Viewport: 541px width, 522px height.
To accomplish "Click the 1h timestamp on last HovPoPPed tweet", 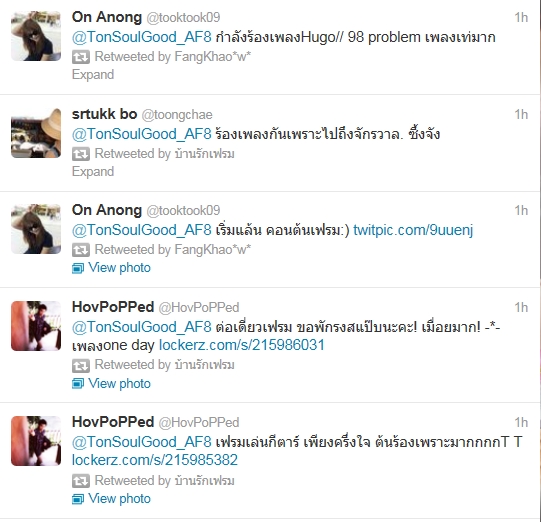I will [521, 422].
